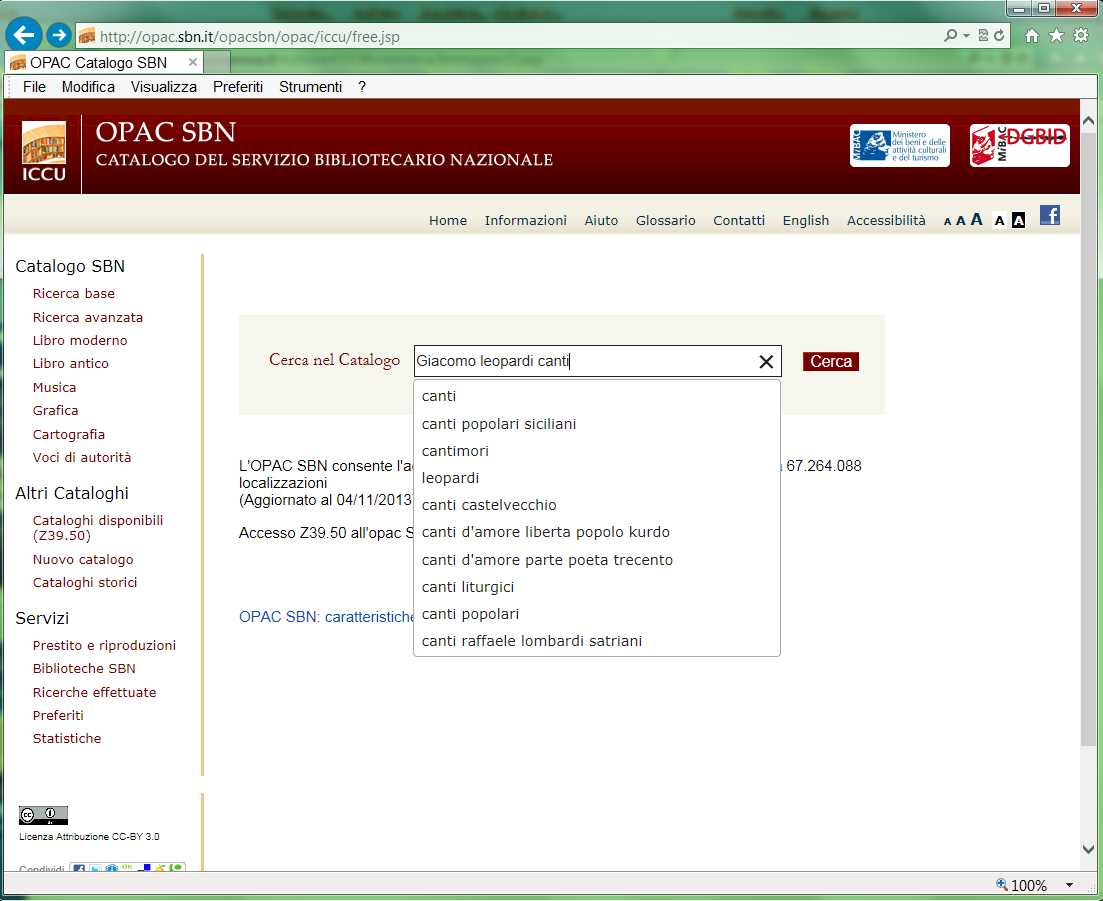Viewport: 1103px width, 901px height.
Task: Open Ricerca base in the sidebar
Action: coord(74,293)
